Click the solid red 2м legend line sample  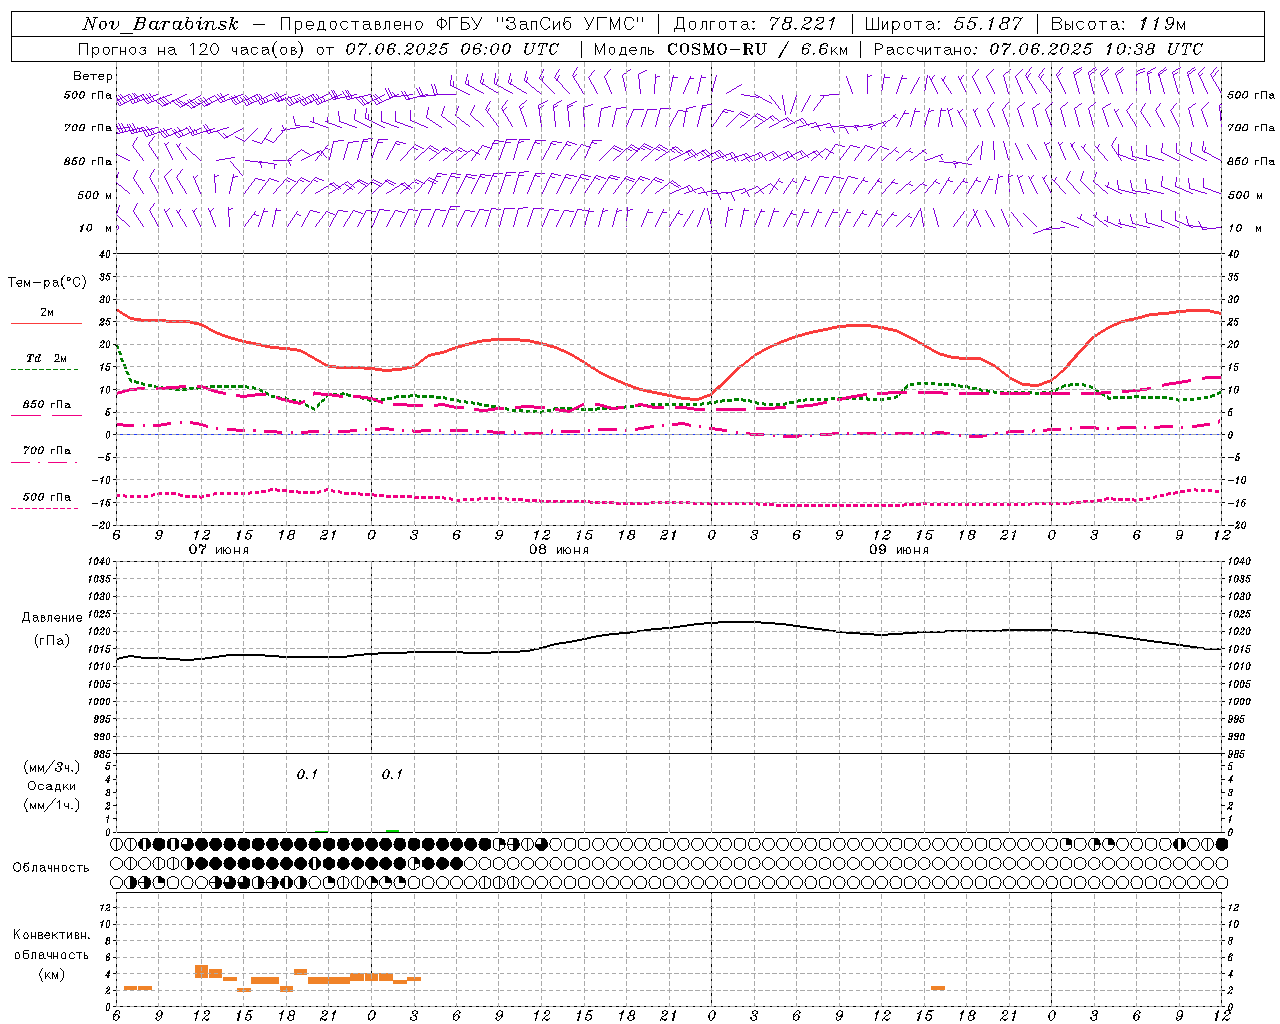tap(46, 324)
